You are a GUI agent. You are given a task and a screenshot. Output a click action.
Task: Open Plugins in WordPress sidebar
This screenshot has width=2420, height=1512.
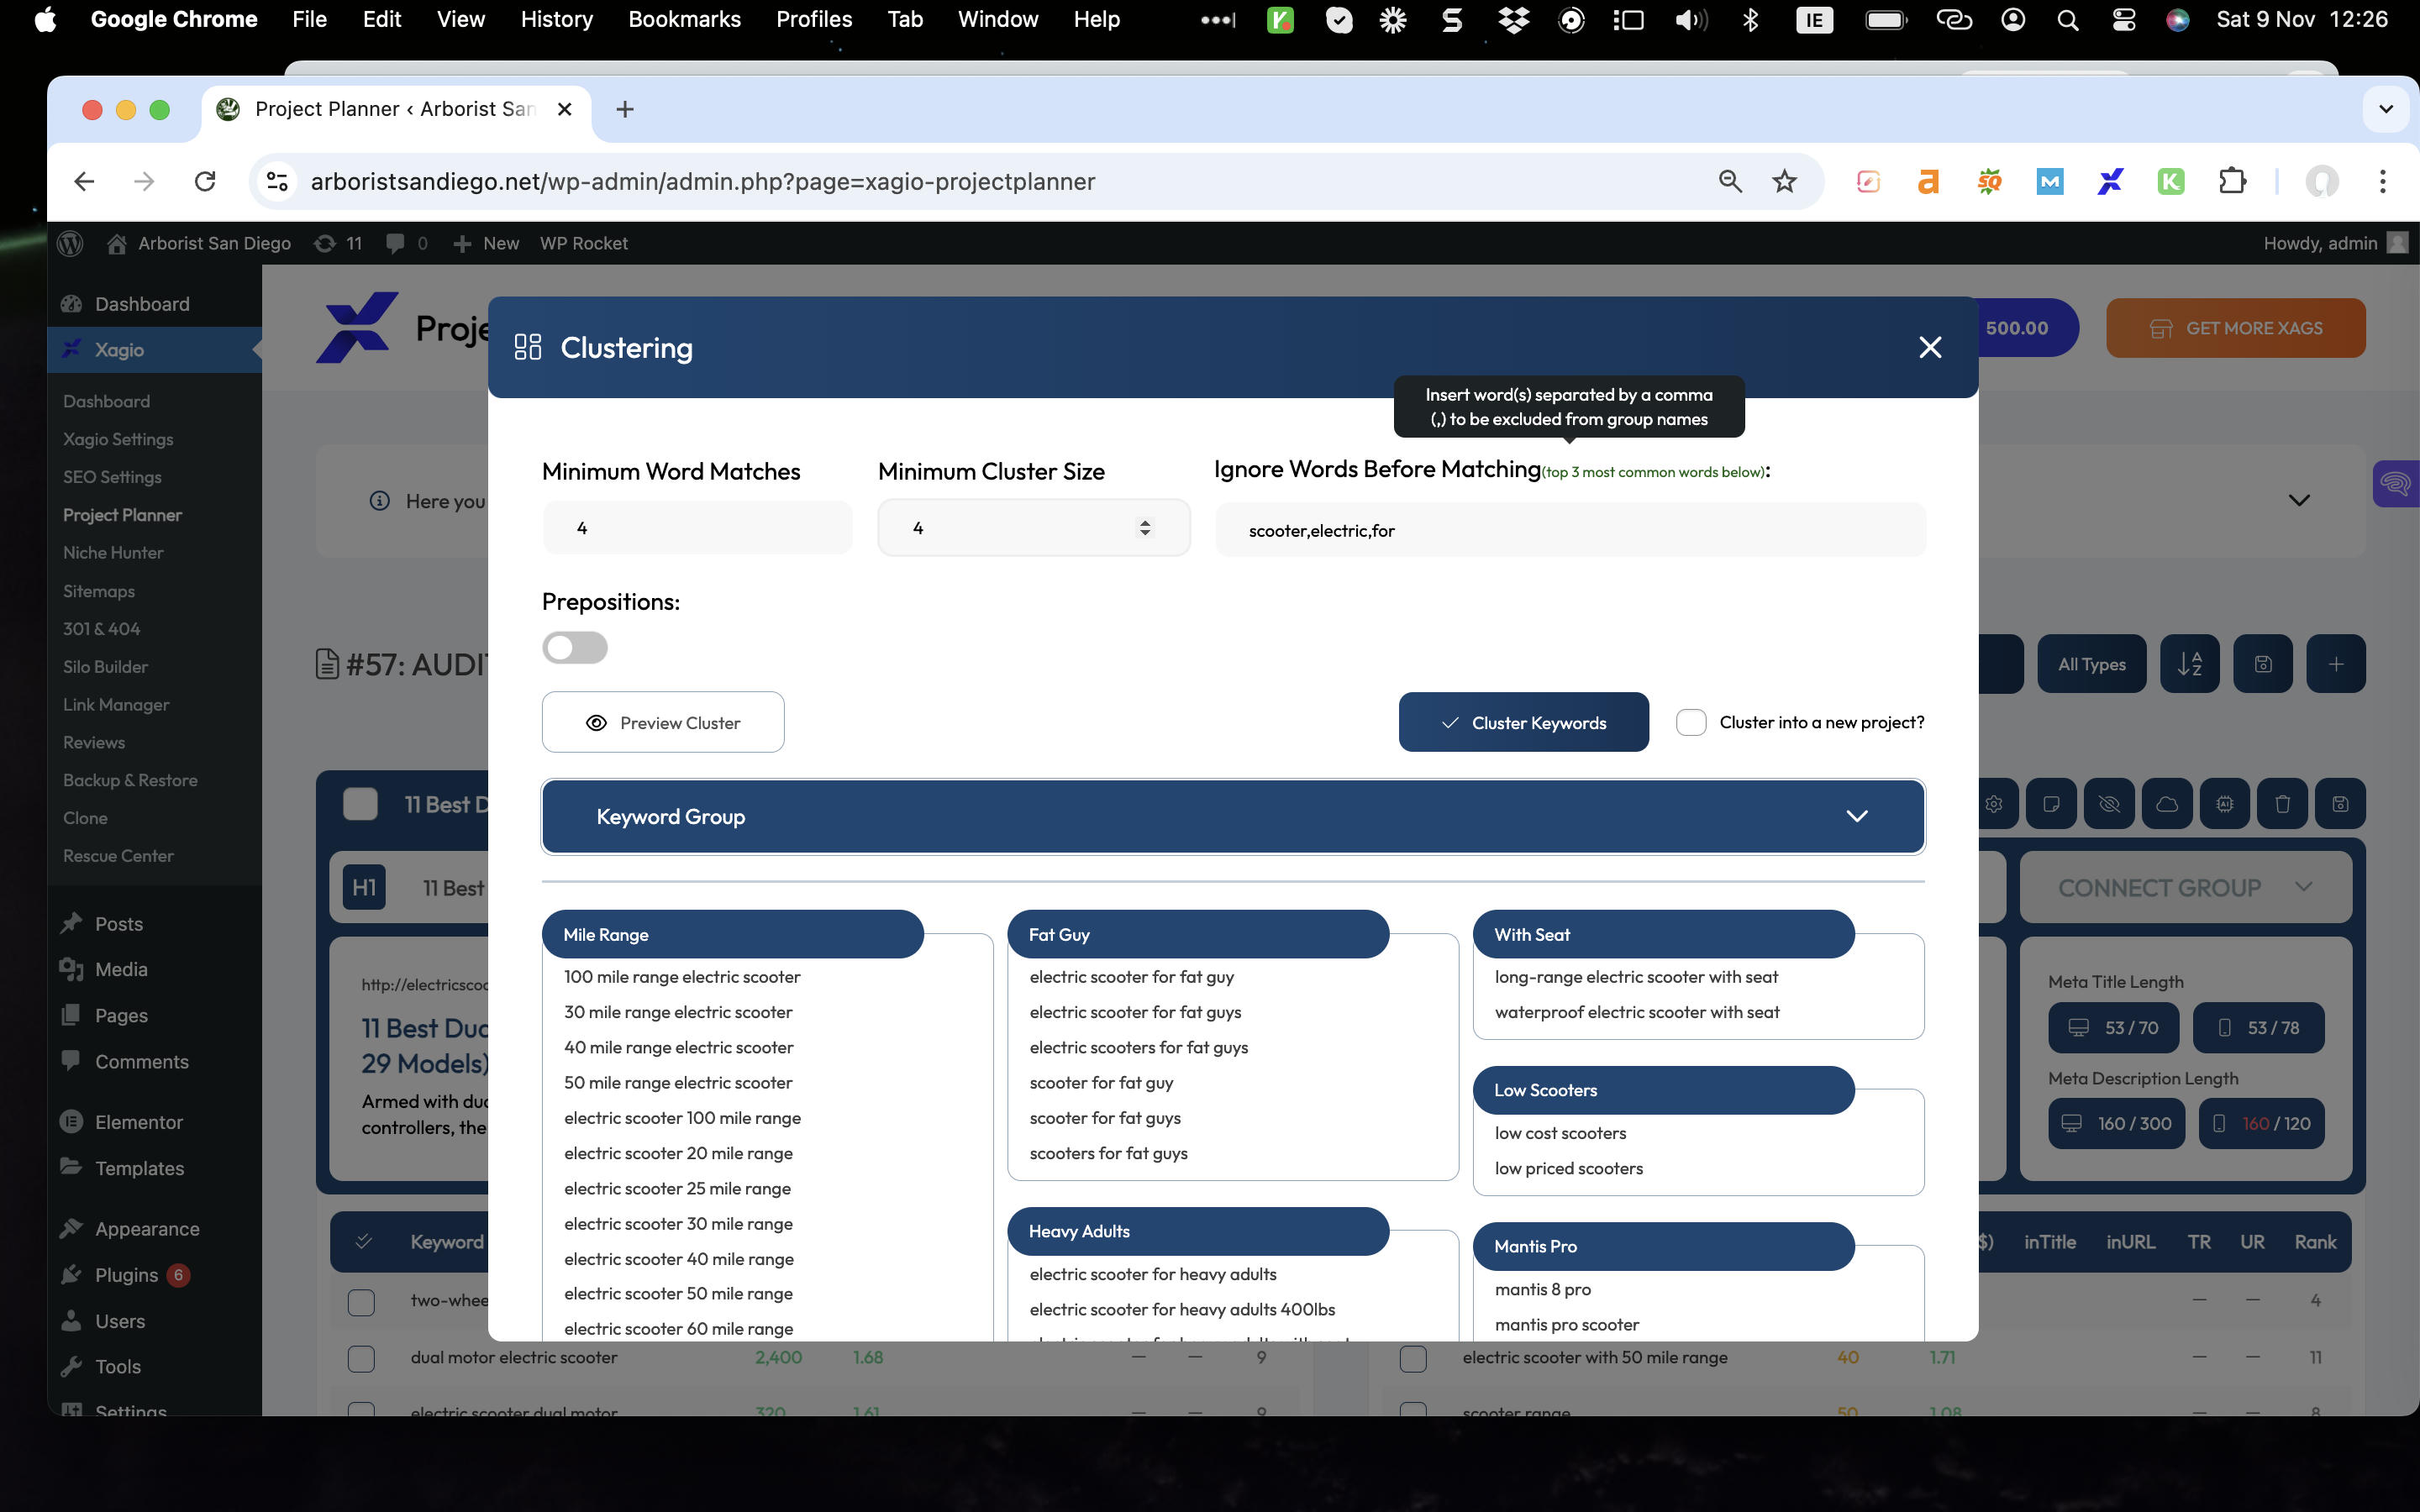(126, 1274)
